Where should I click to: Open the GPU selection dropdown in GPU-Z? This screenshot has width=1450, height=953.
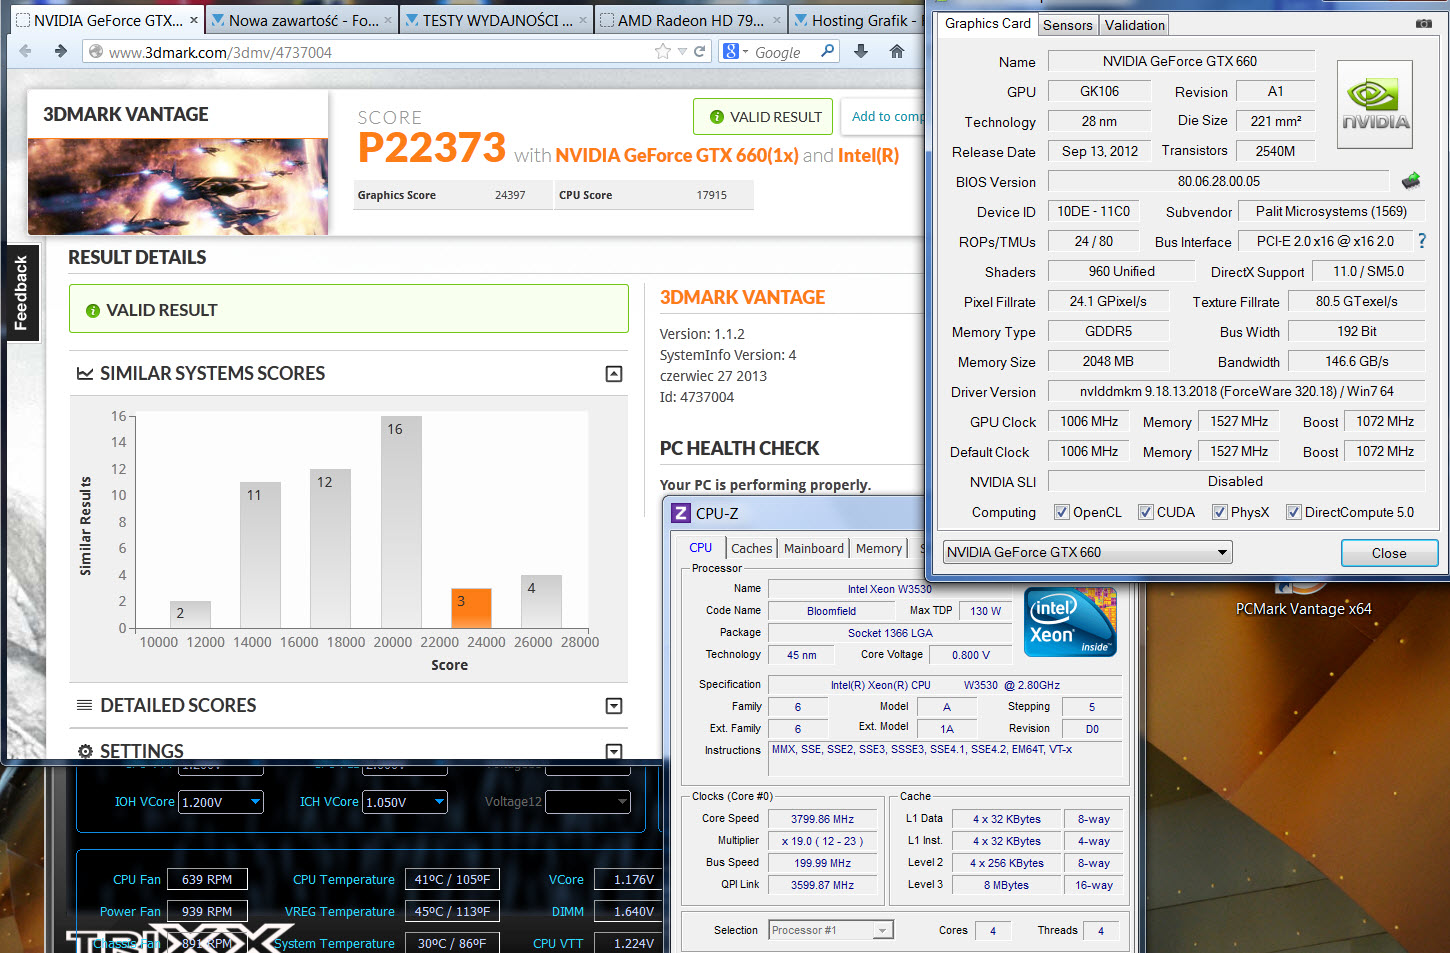pyautogui.click(x=1088, y=552)
